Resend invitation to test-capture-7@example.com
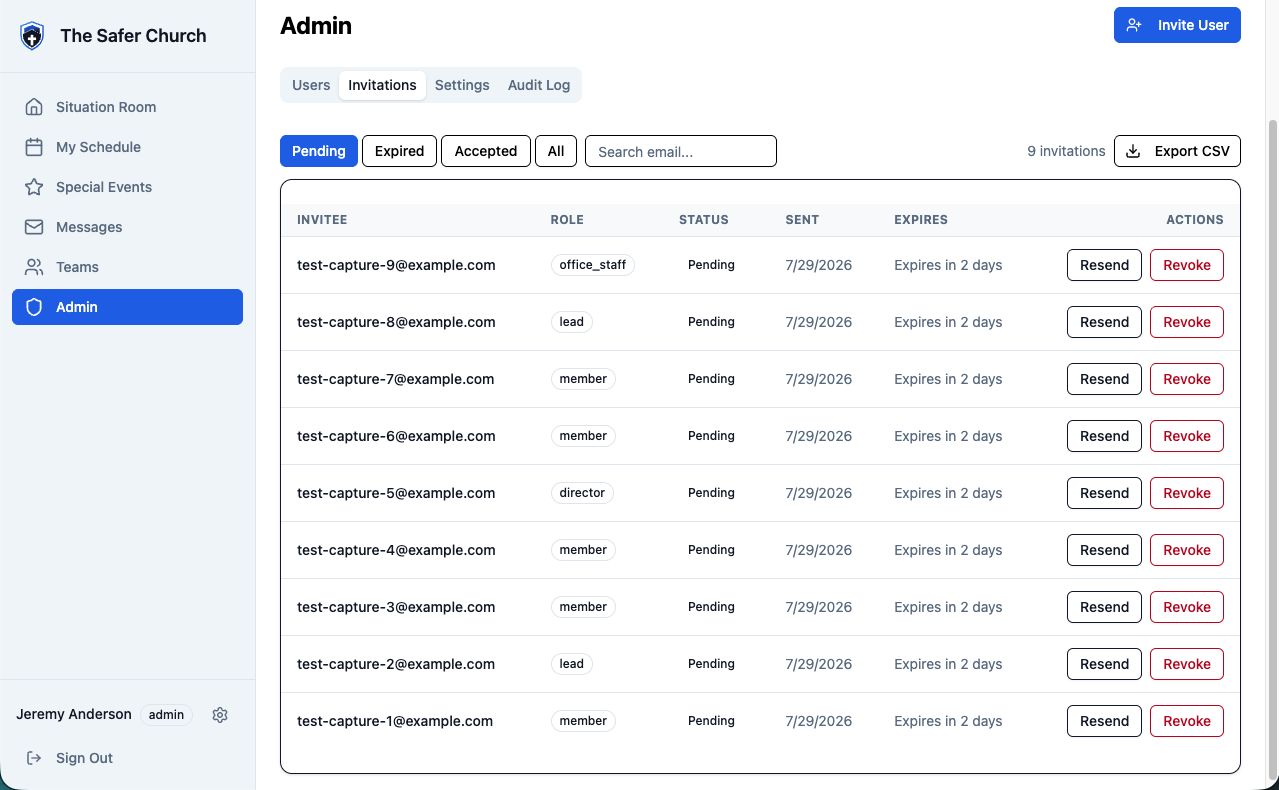1279x790 pixels. point(1104,379)
